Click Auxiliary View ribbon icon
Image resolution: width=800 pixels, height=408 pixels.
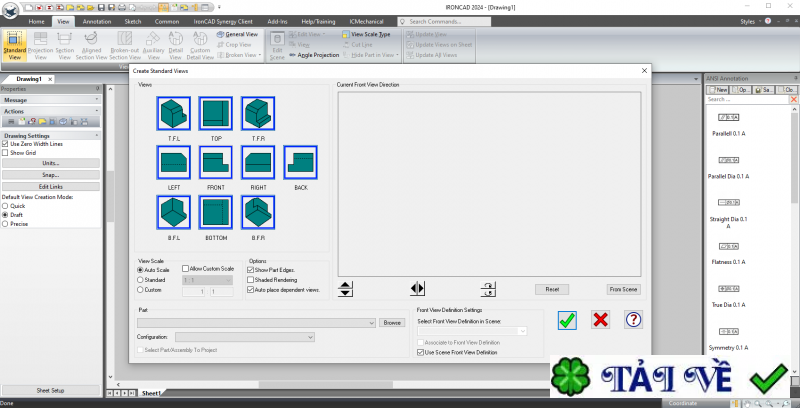click(153, 45)
